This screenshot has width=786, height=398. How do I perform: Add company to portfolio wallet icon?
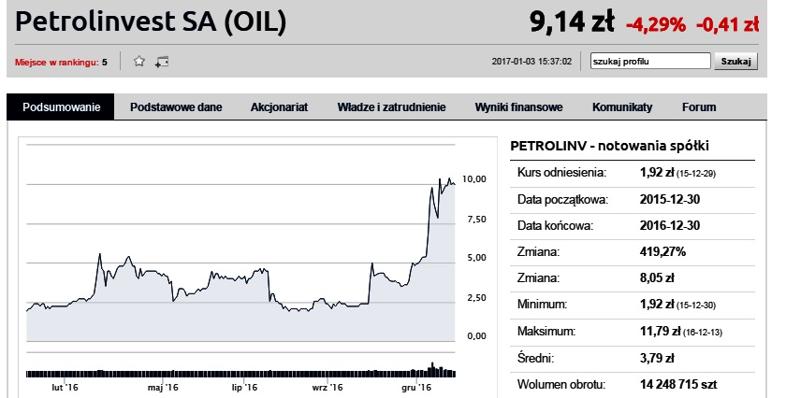[x=161, y=62]
